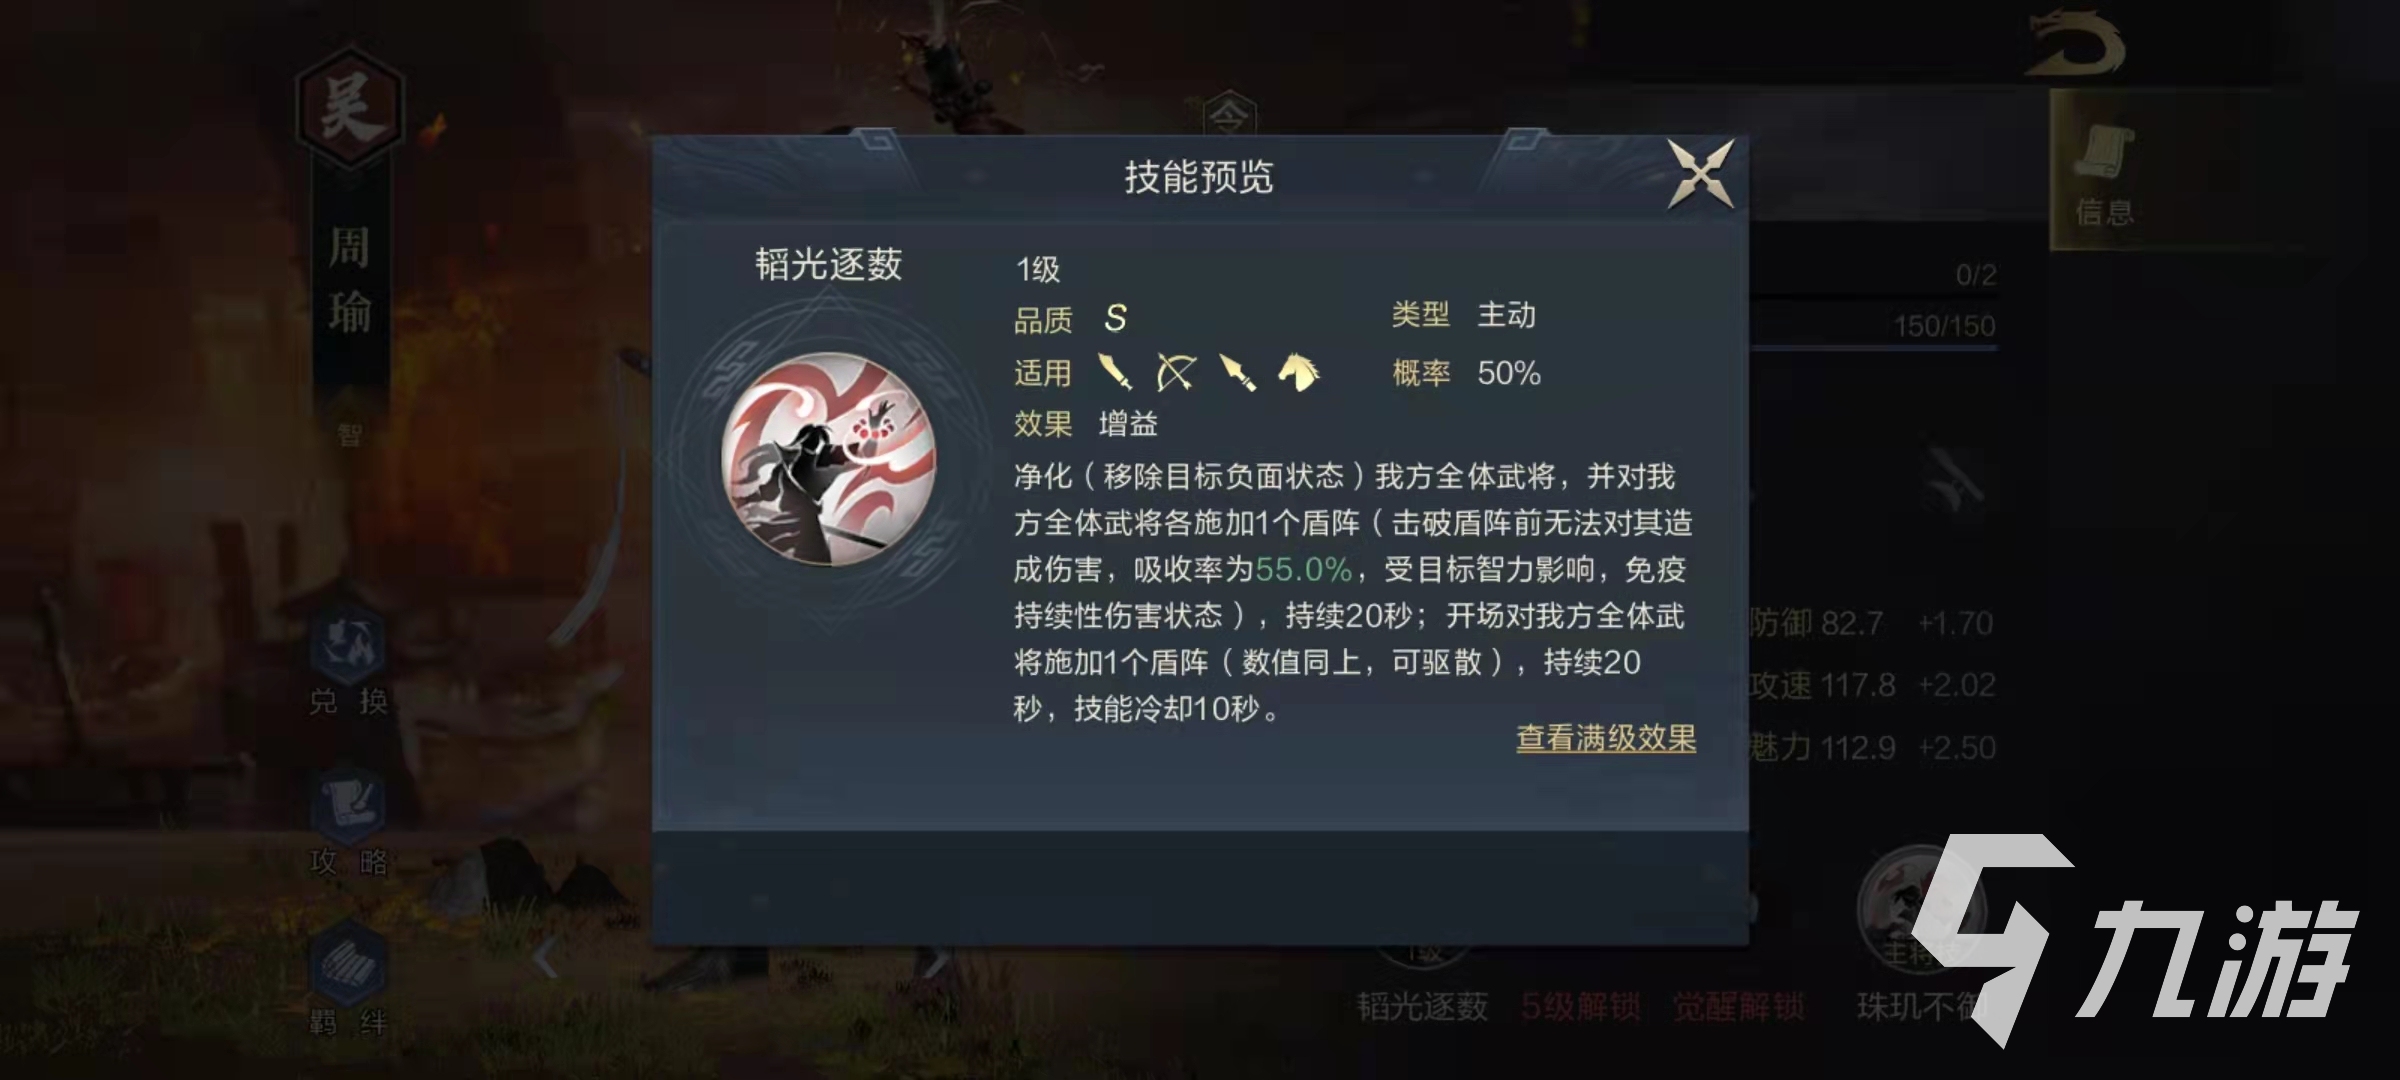Go to the previous hero using the left arrow

pyautogui.click(x=545, y=960)
